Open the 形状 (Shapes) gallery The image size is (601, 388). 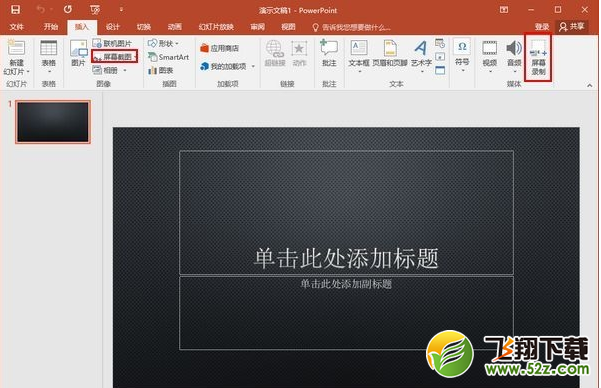tap(164, 43)
